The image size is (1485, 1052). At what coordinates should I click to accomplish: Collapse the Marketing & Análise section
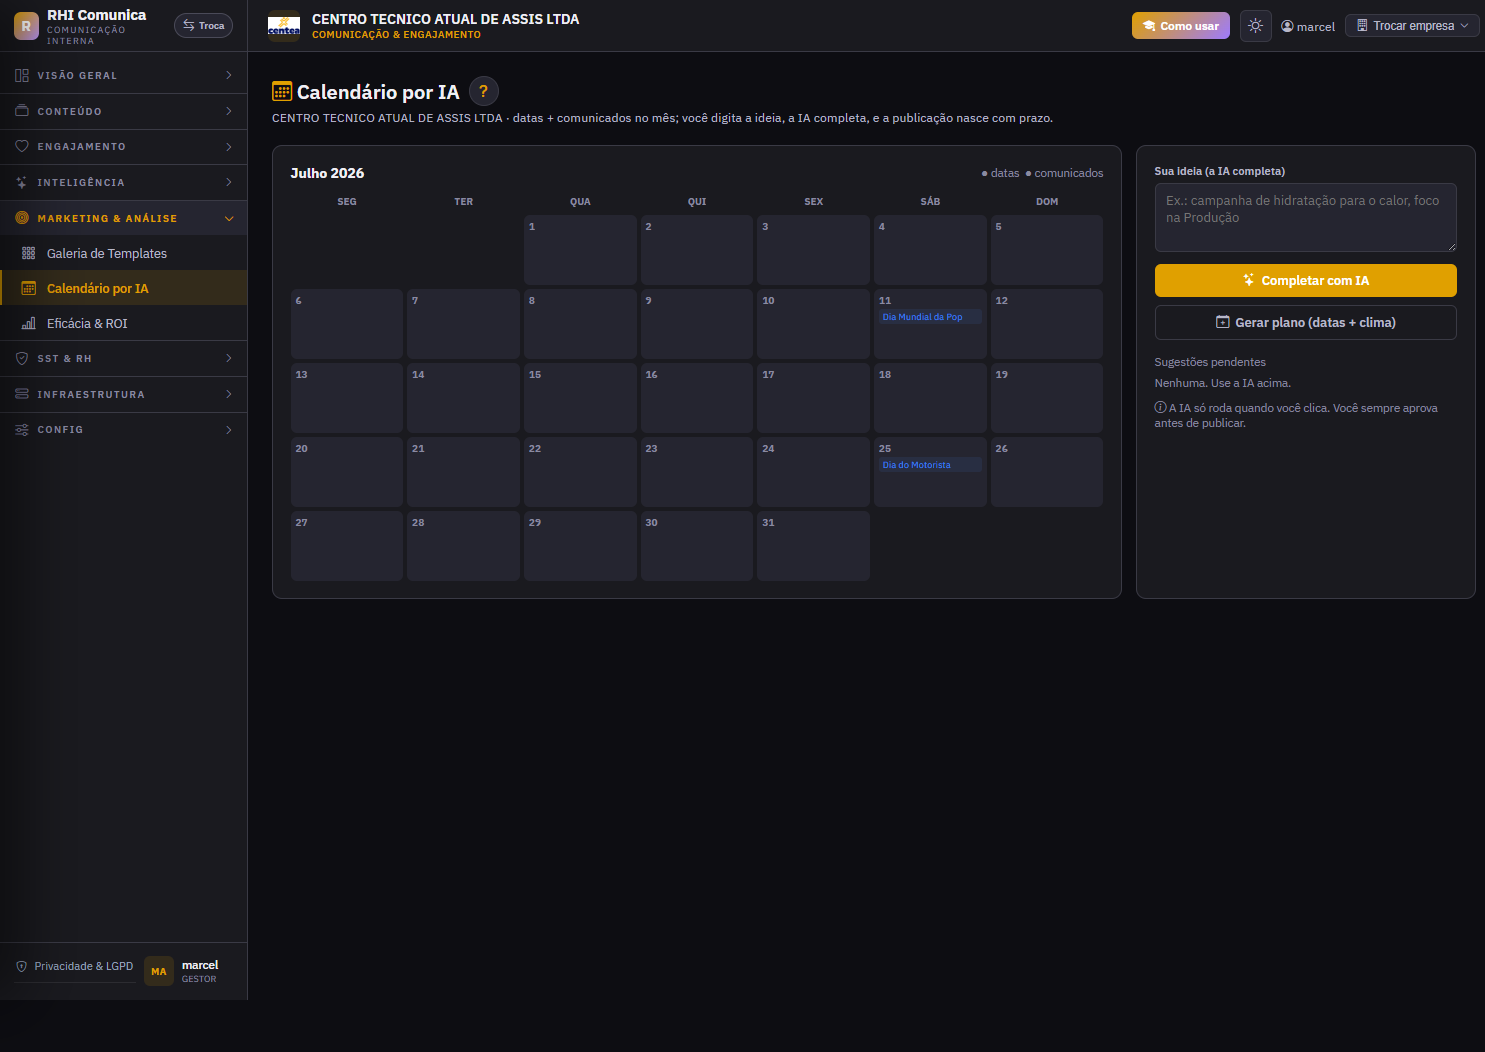click(x=123, y=218)
